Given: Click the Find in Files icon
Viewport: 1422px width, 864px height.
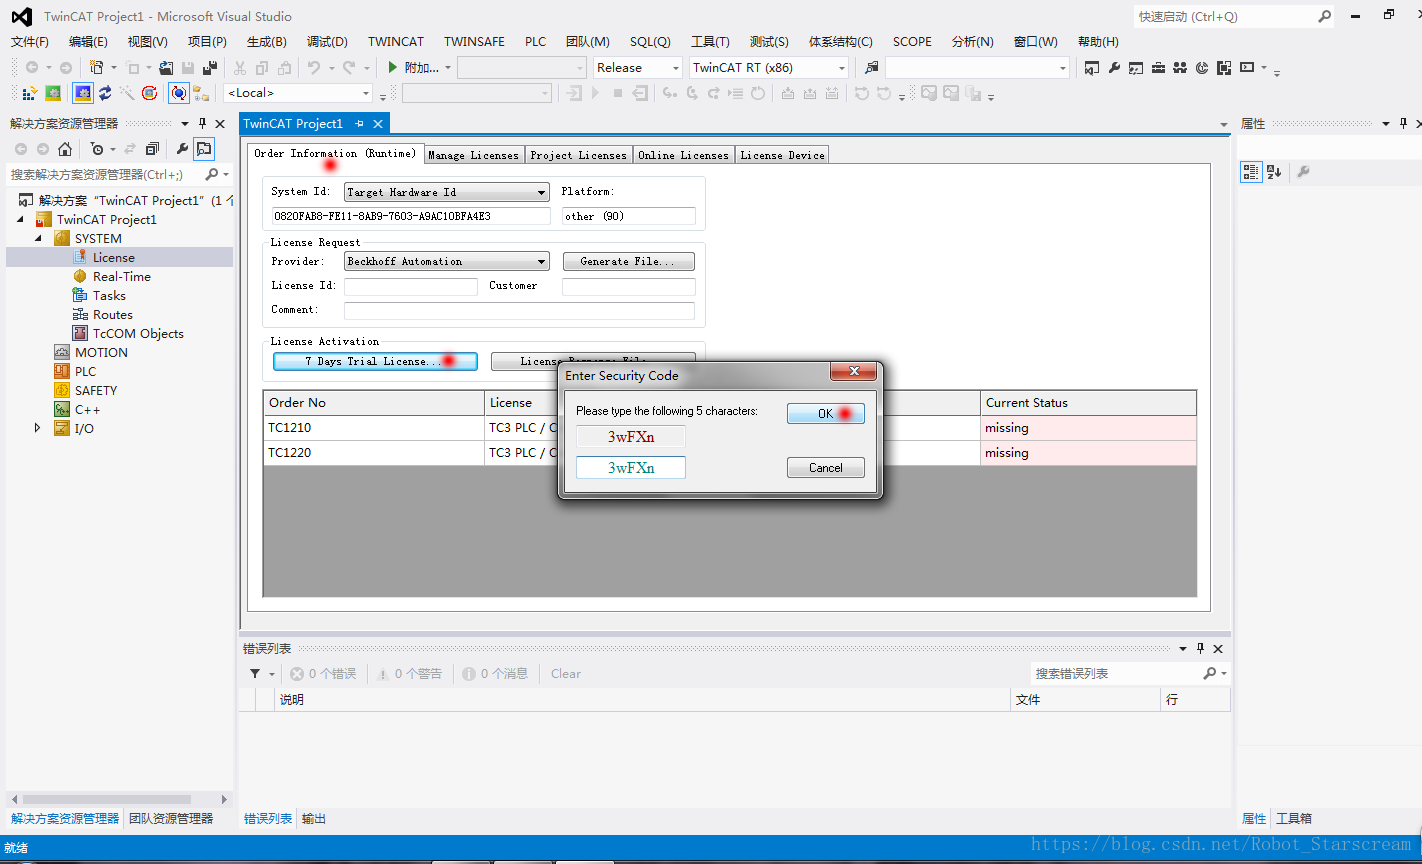Looking at the screenshot, I should 872,67.
